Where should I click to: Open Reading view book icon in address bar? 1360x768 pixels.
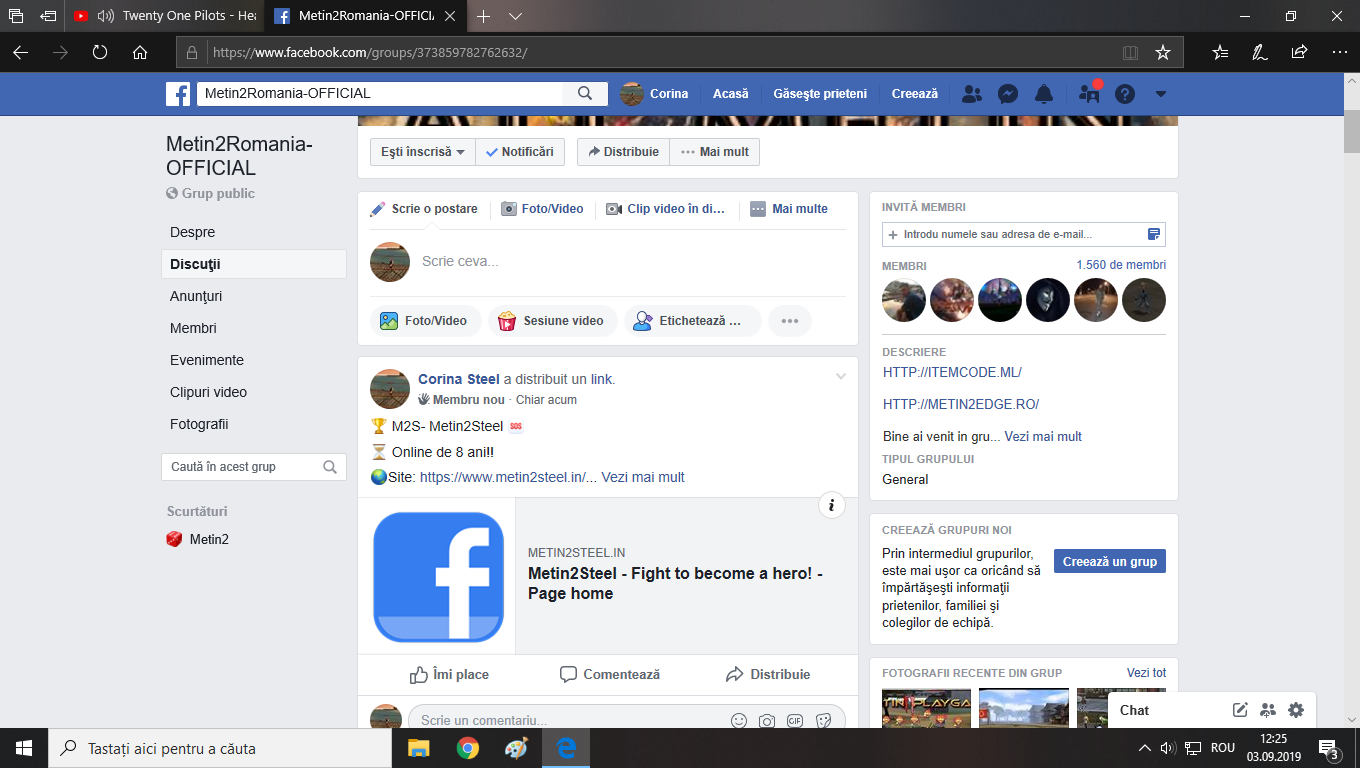coord(1130,52)
